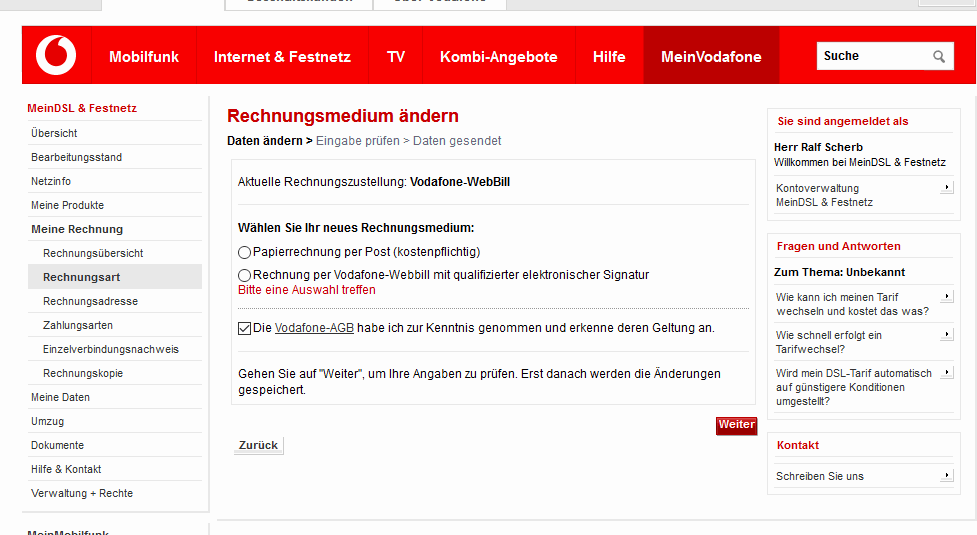Open the Hilfe menu

tap(609, 57)
